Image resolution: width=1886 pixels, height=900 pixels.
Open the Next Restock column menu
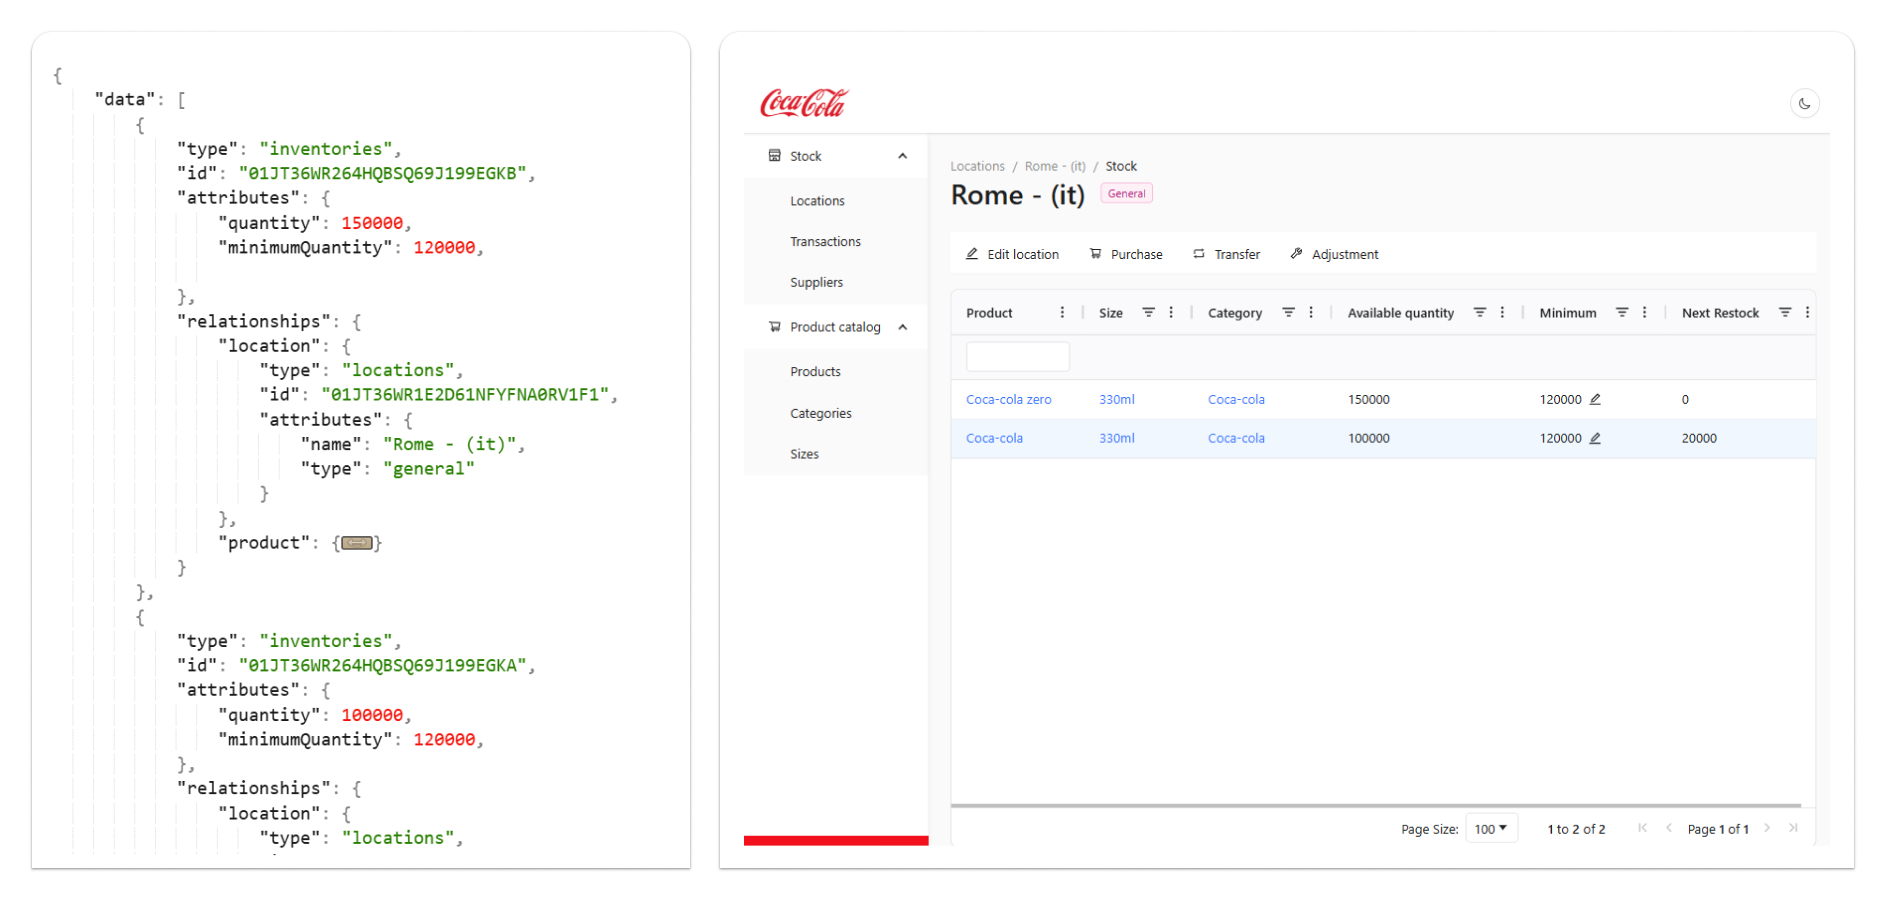(1807, 313)
